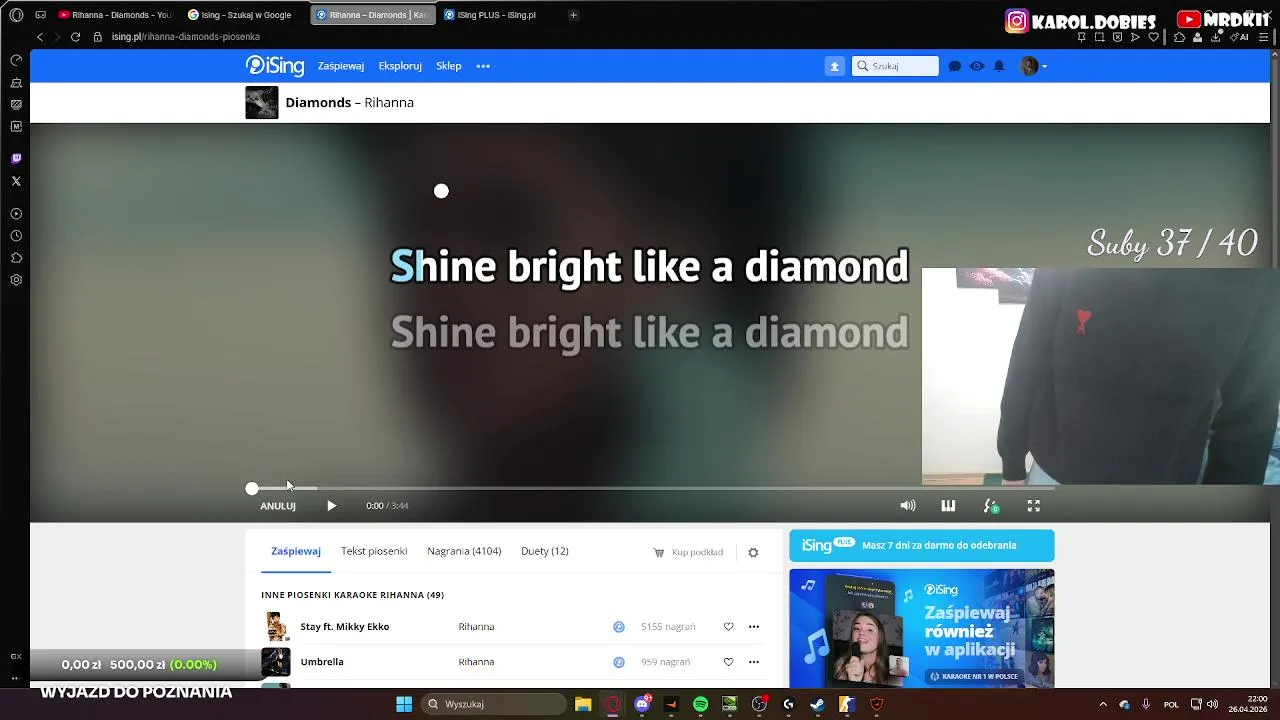The height and width of the screenshot is (720, 1280).
Task: Focus the Szukaj search field on iSing
Action: (896, 66)
